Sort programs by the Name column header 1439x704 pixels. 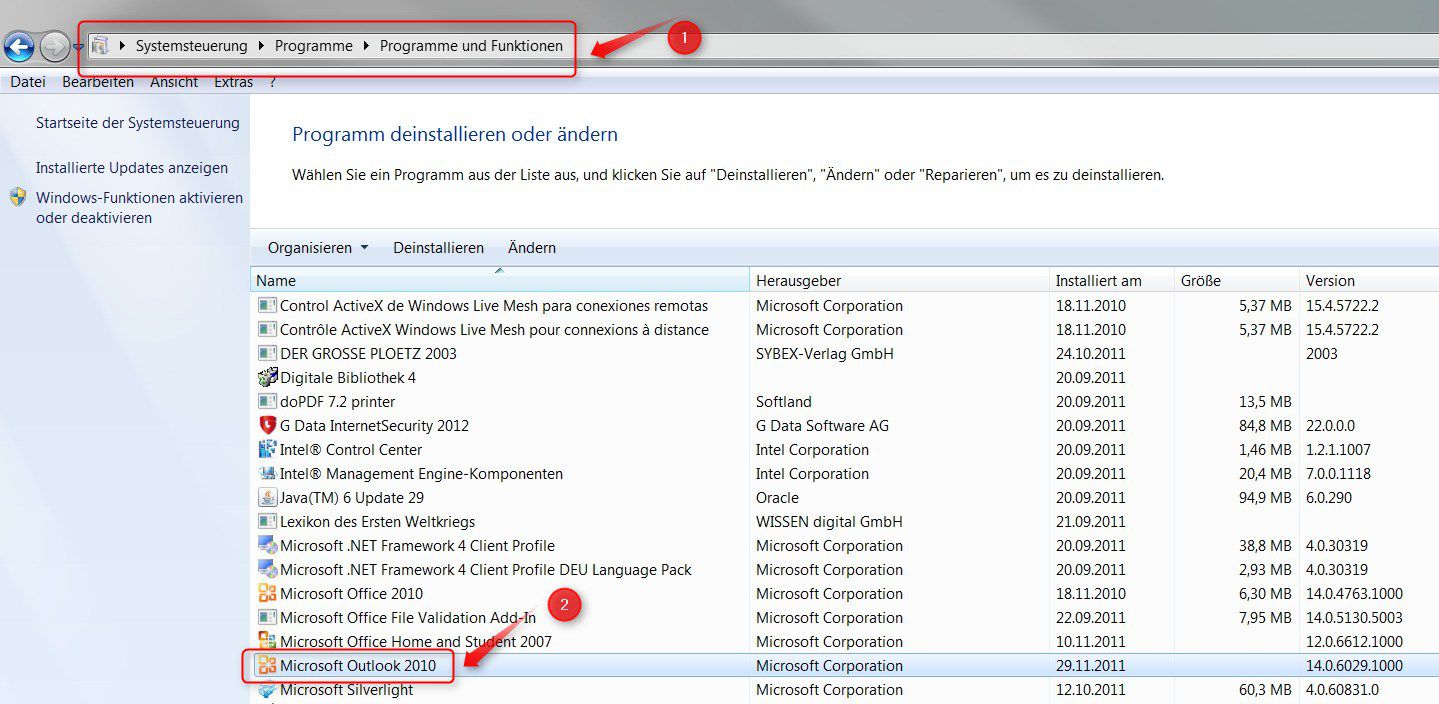coord(276,280)
